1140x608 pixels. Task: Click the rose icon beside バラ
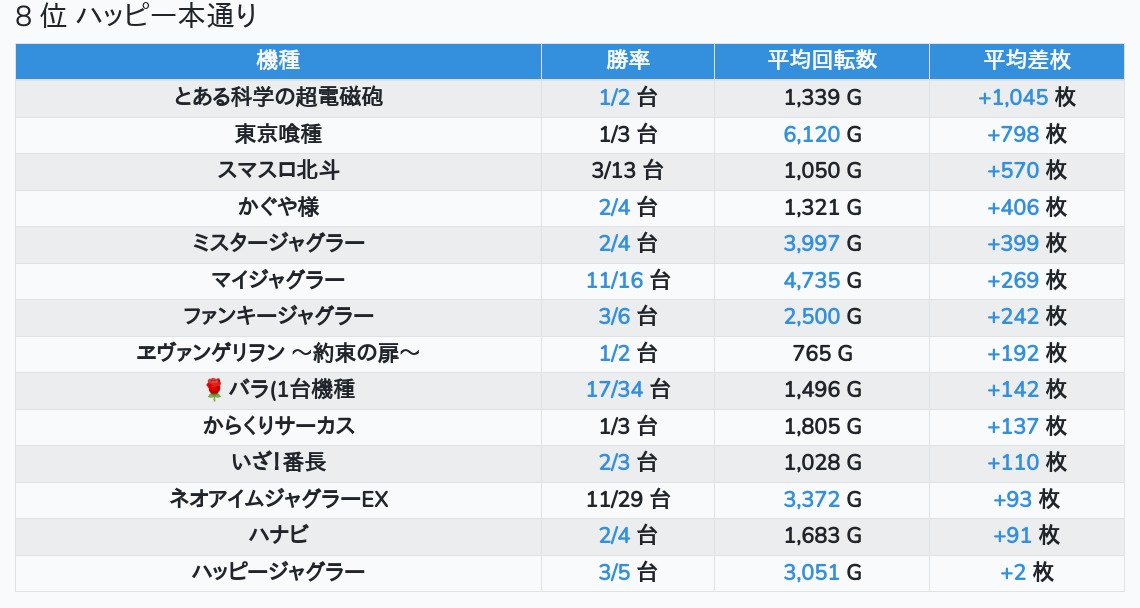click(213, 390)
